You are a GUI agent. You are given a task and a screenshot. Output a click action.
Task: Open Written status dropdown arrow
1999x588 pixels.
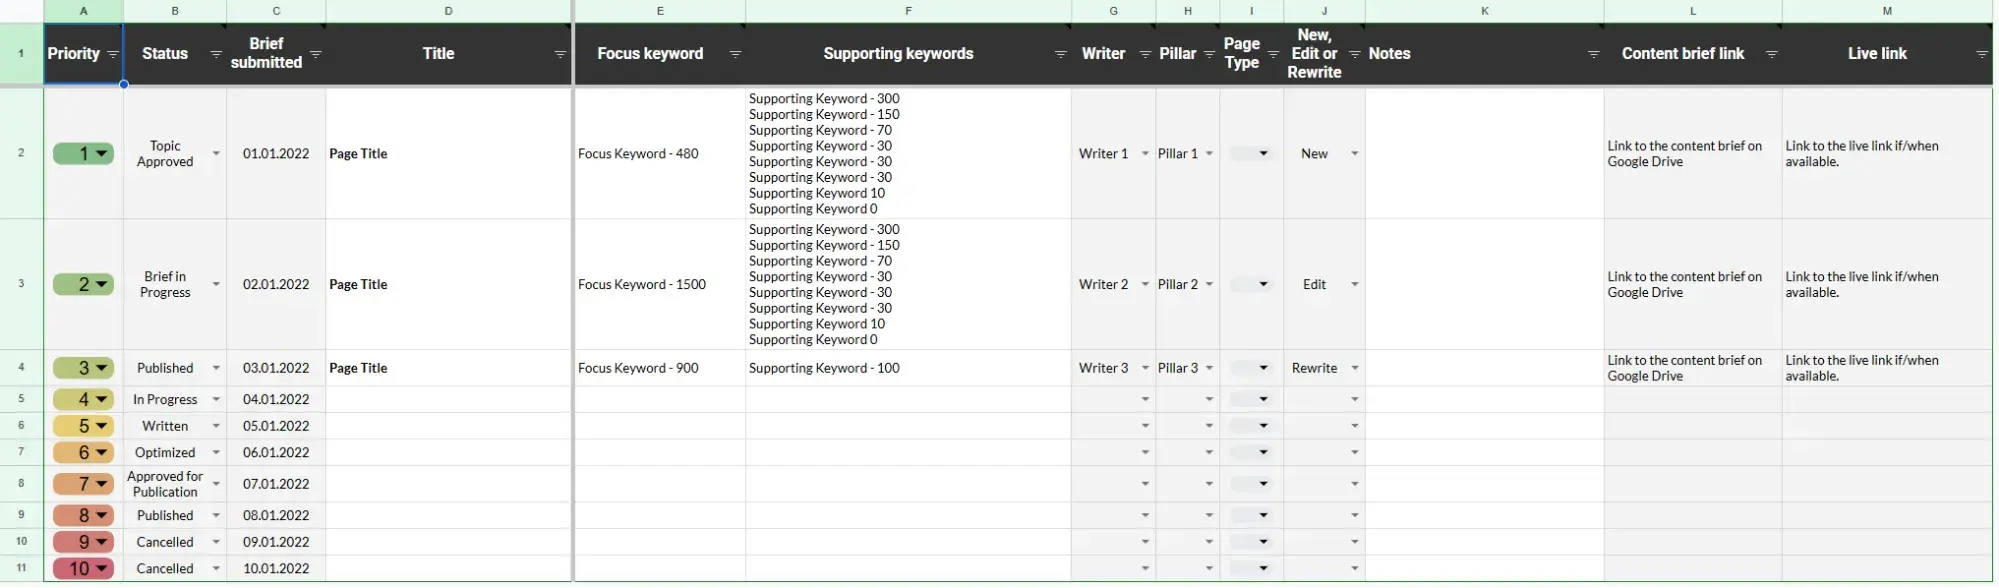216,426
